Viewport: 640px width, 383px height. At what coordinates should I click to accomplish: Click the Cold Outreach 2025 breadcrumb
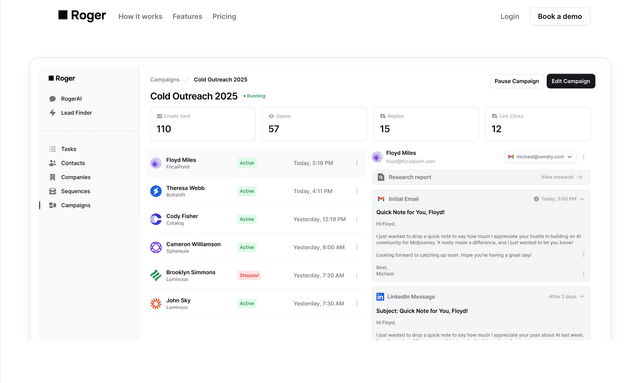220,80
